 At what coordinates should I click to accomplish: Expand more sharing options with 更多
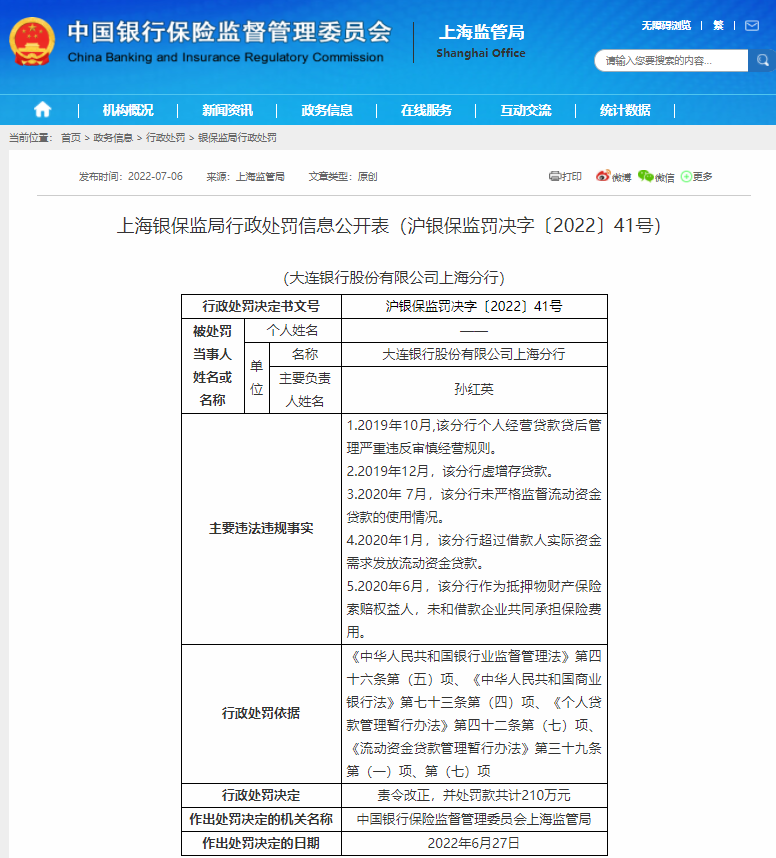pyautogui.click(x=697, y=177)
